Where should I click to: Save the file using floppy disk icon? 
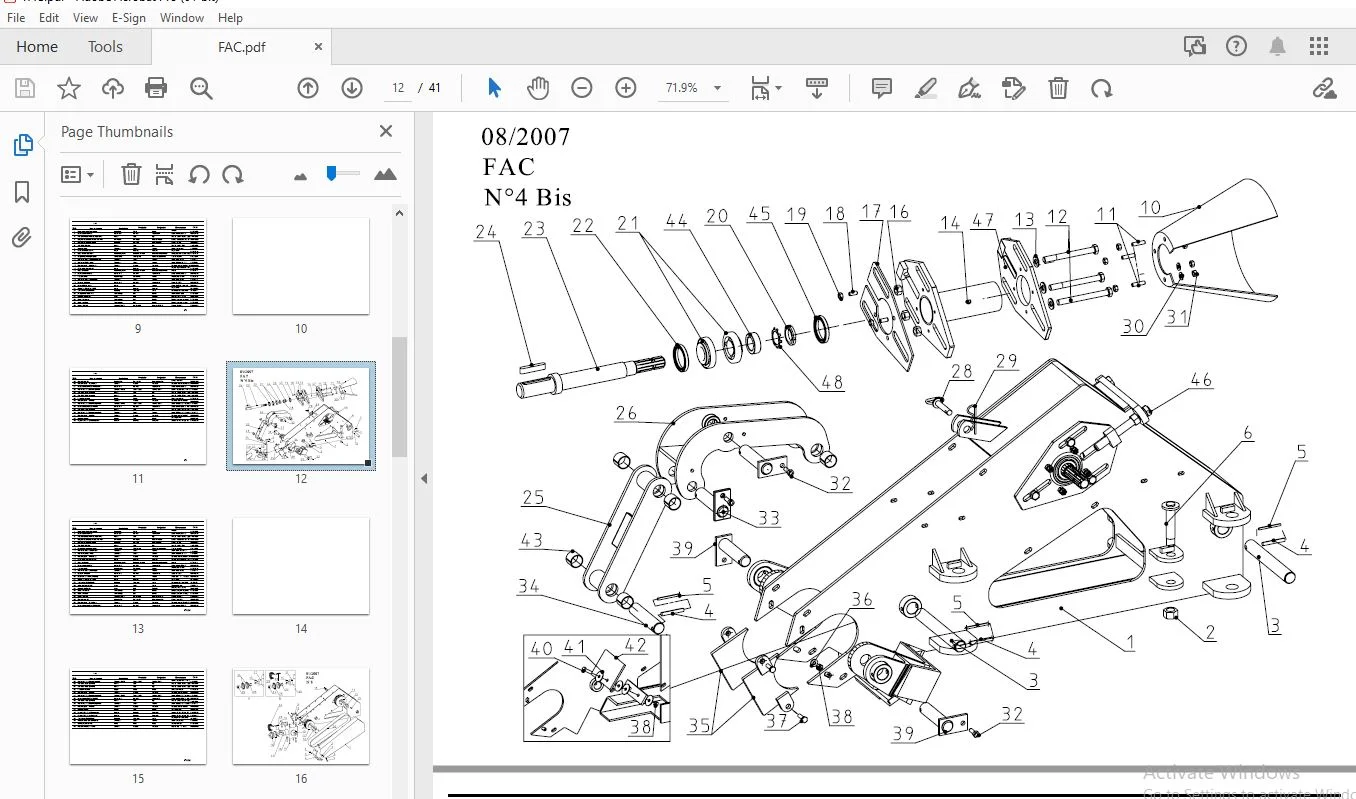click(x=25, y=88)
